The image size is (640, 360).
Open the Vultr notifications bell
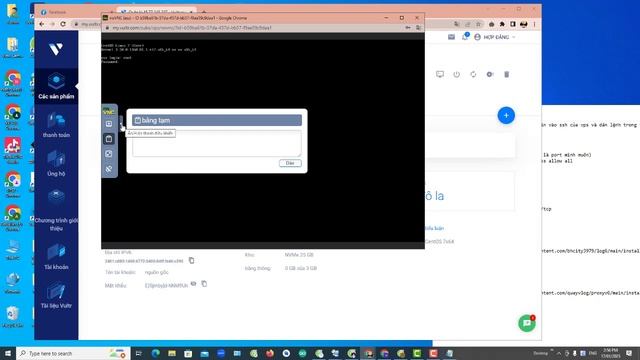465,37
